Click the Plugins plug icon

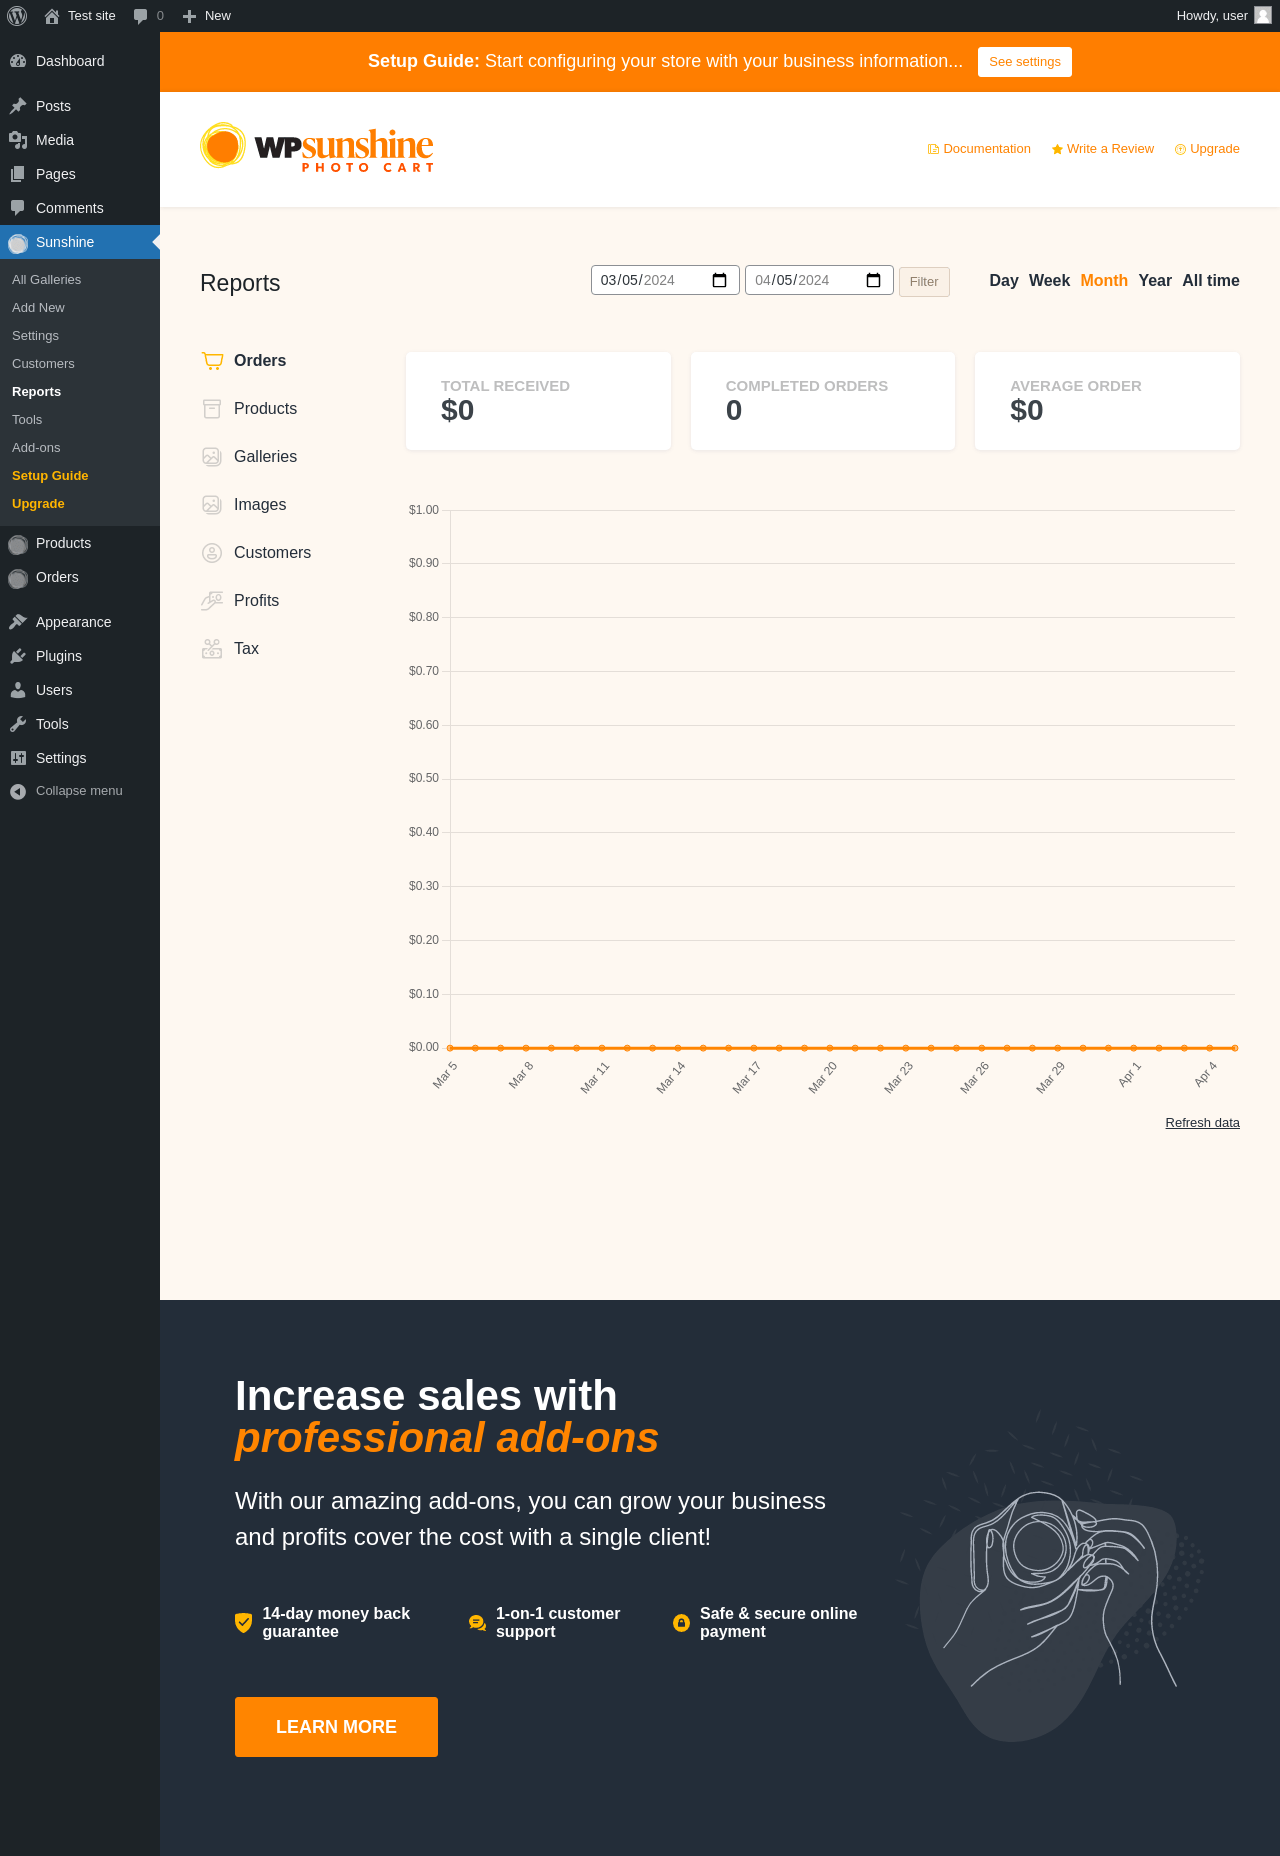coord(18,656)
